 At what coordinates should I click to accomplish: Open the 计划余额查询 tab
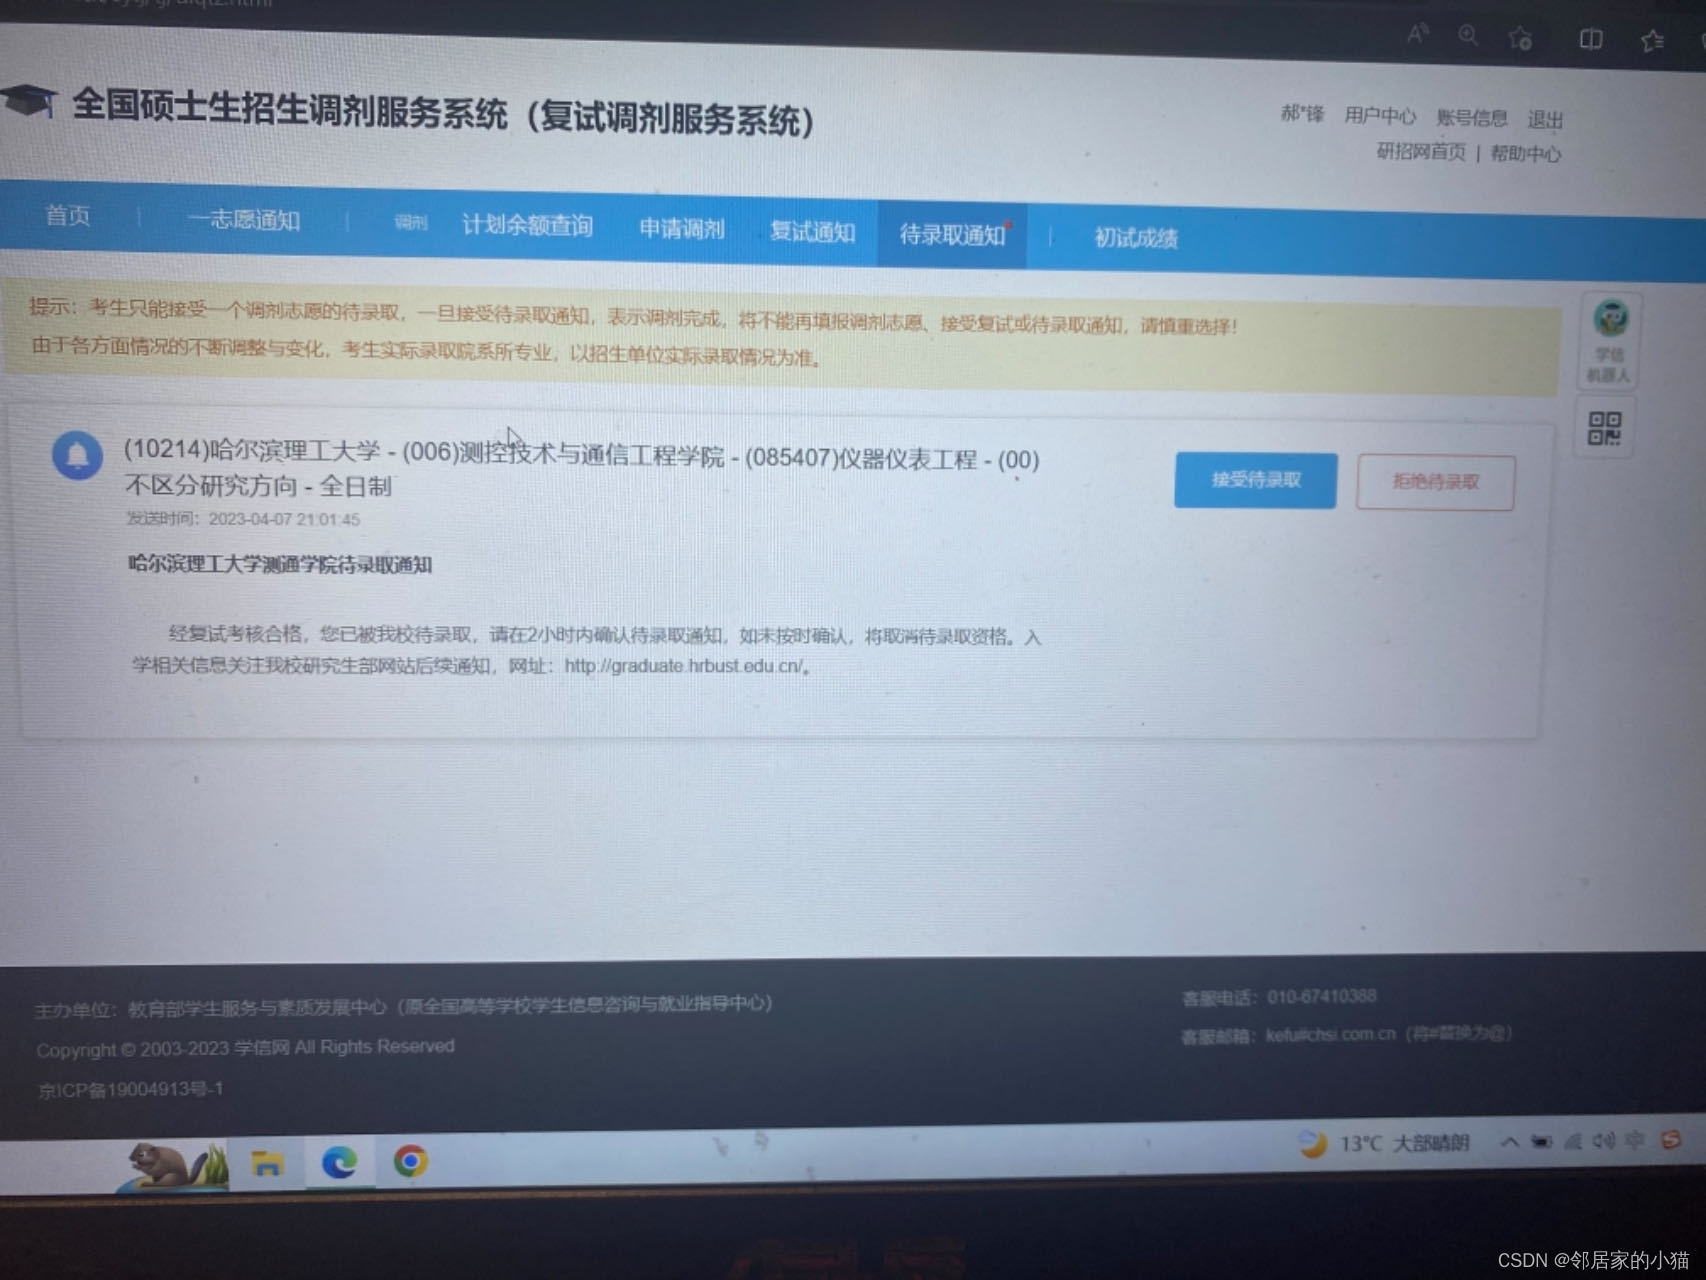point(527,226)
